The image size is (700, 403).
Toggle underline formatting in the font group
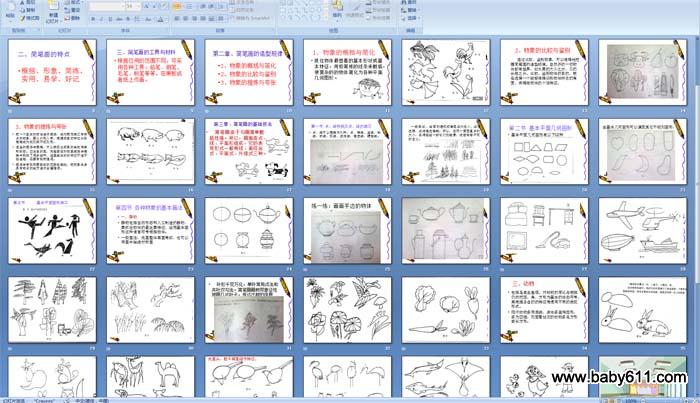point(108,18)
